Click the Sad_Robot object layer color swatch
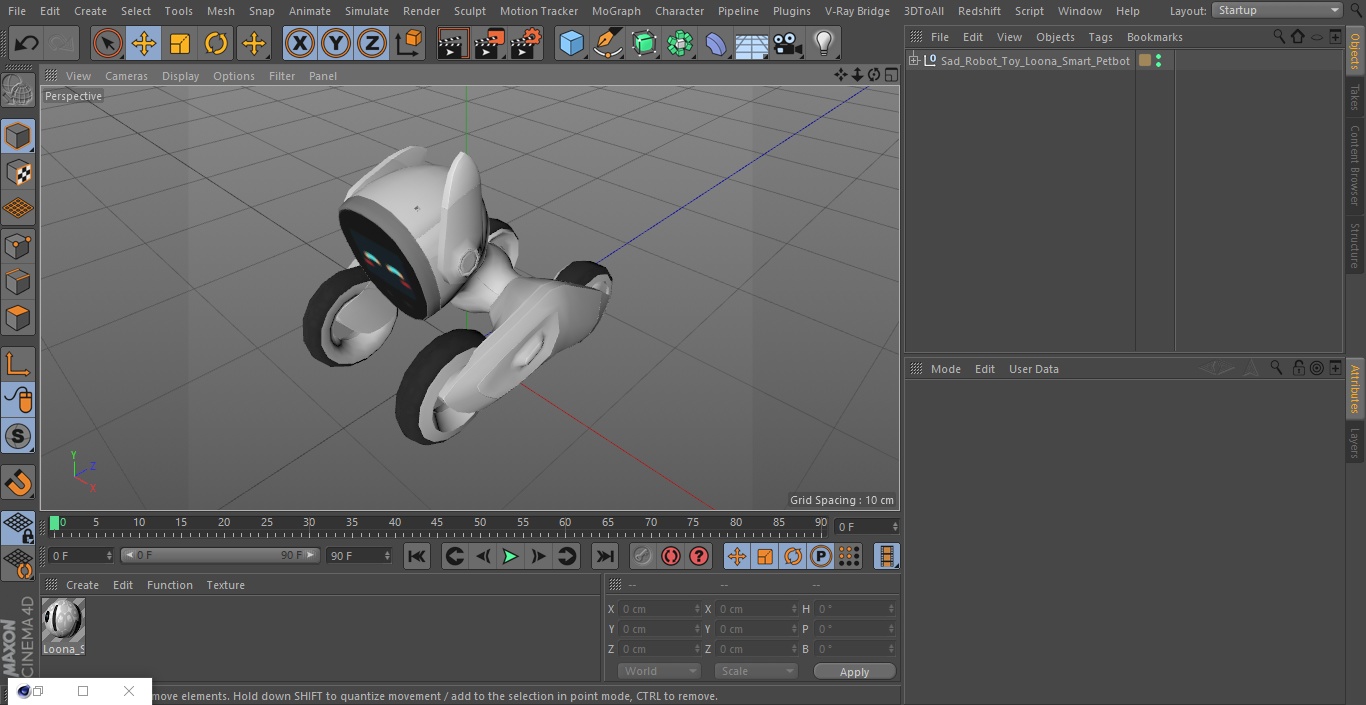1366x705 pixels. 1145,61
